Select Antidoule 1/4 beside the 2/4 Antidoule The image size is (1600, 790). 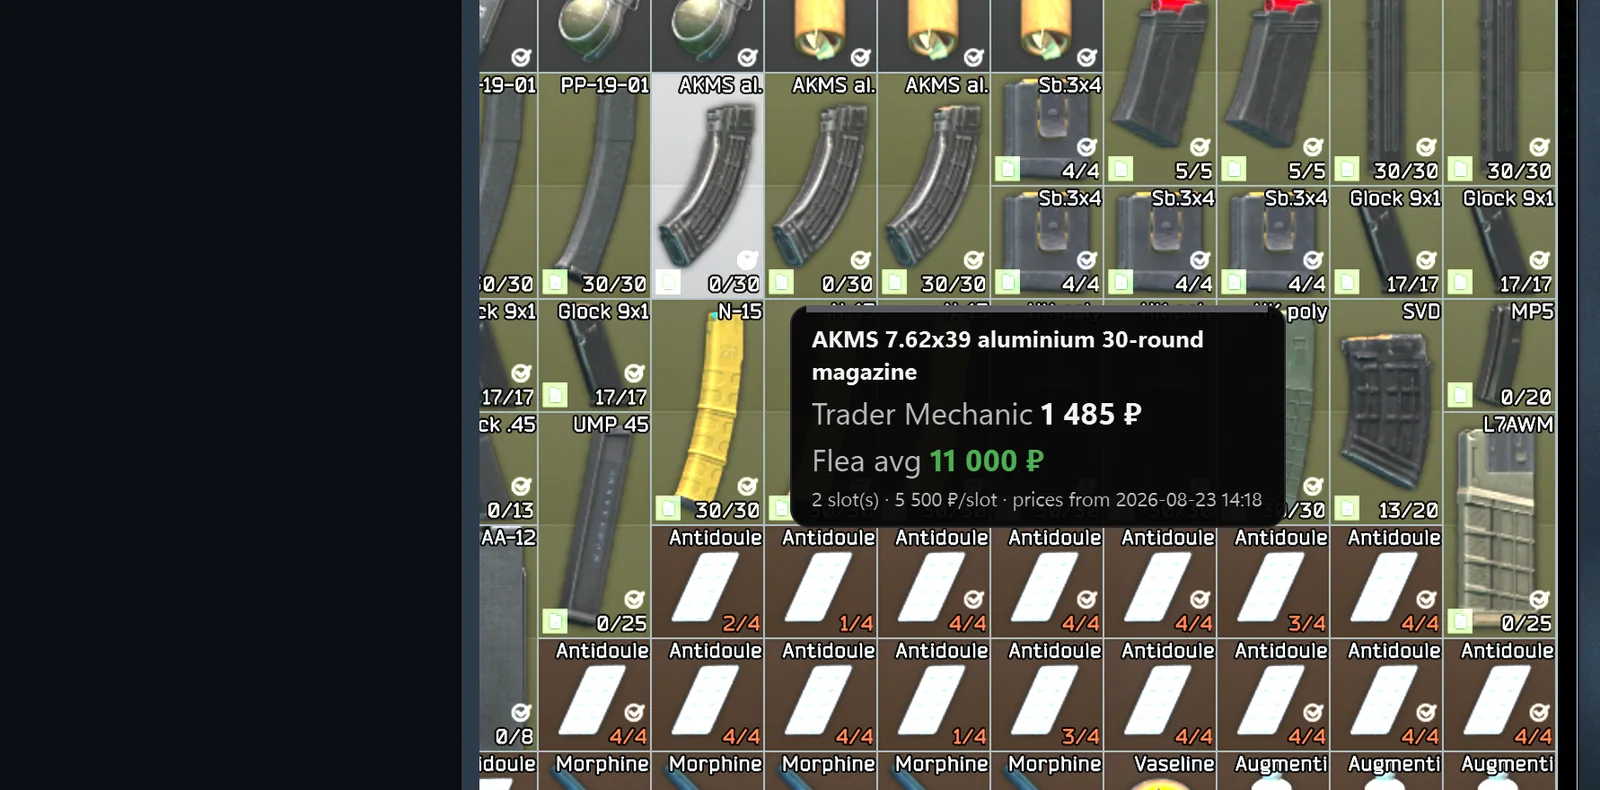(x=821, y=581)
